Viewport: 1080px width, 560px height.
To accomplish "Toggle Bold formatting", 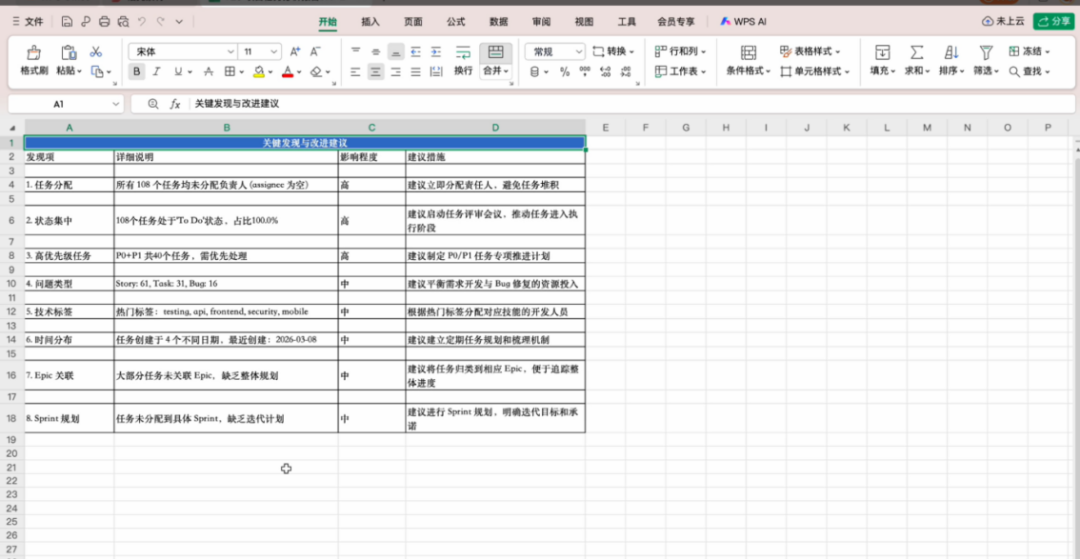I will click(136, 71).
